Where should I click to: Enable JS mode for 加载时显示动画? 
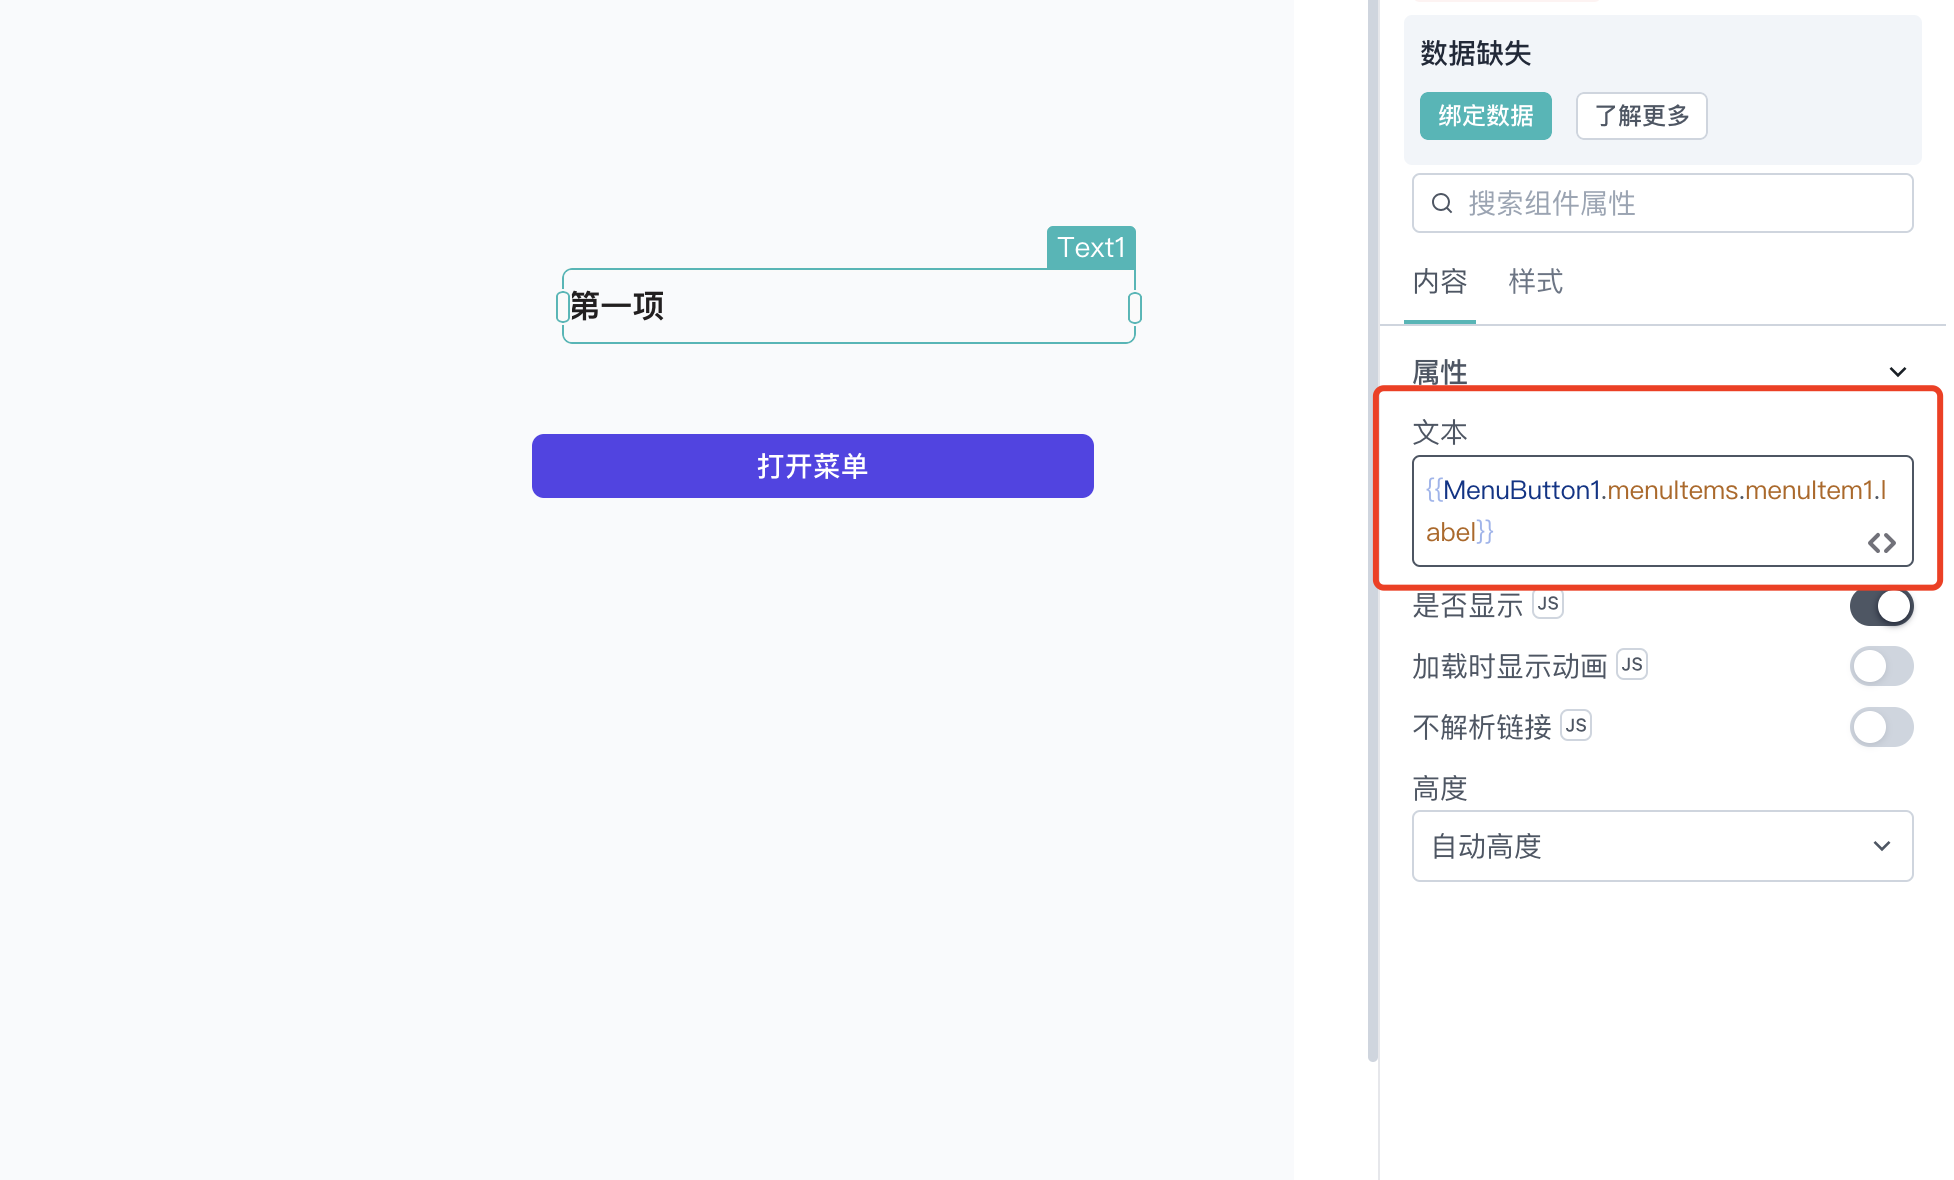(x=1632, y=665)
